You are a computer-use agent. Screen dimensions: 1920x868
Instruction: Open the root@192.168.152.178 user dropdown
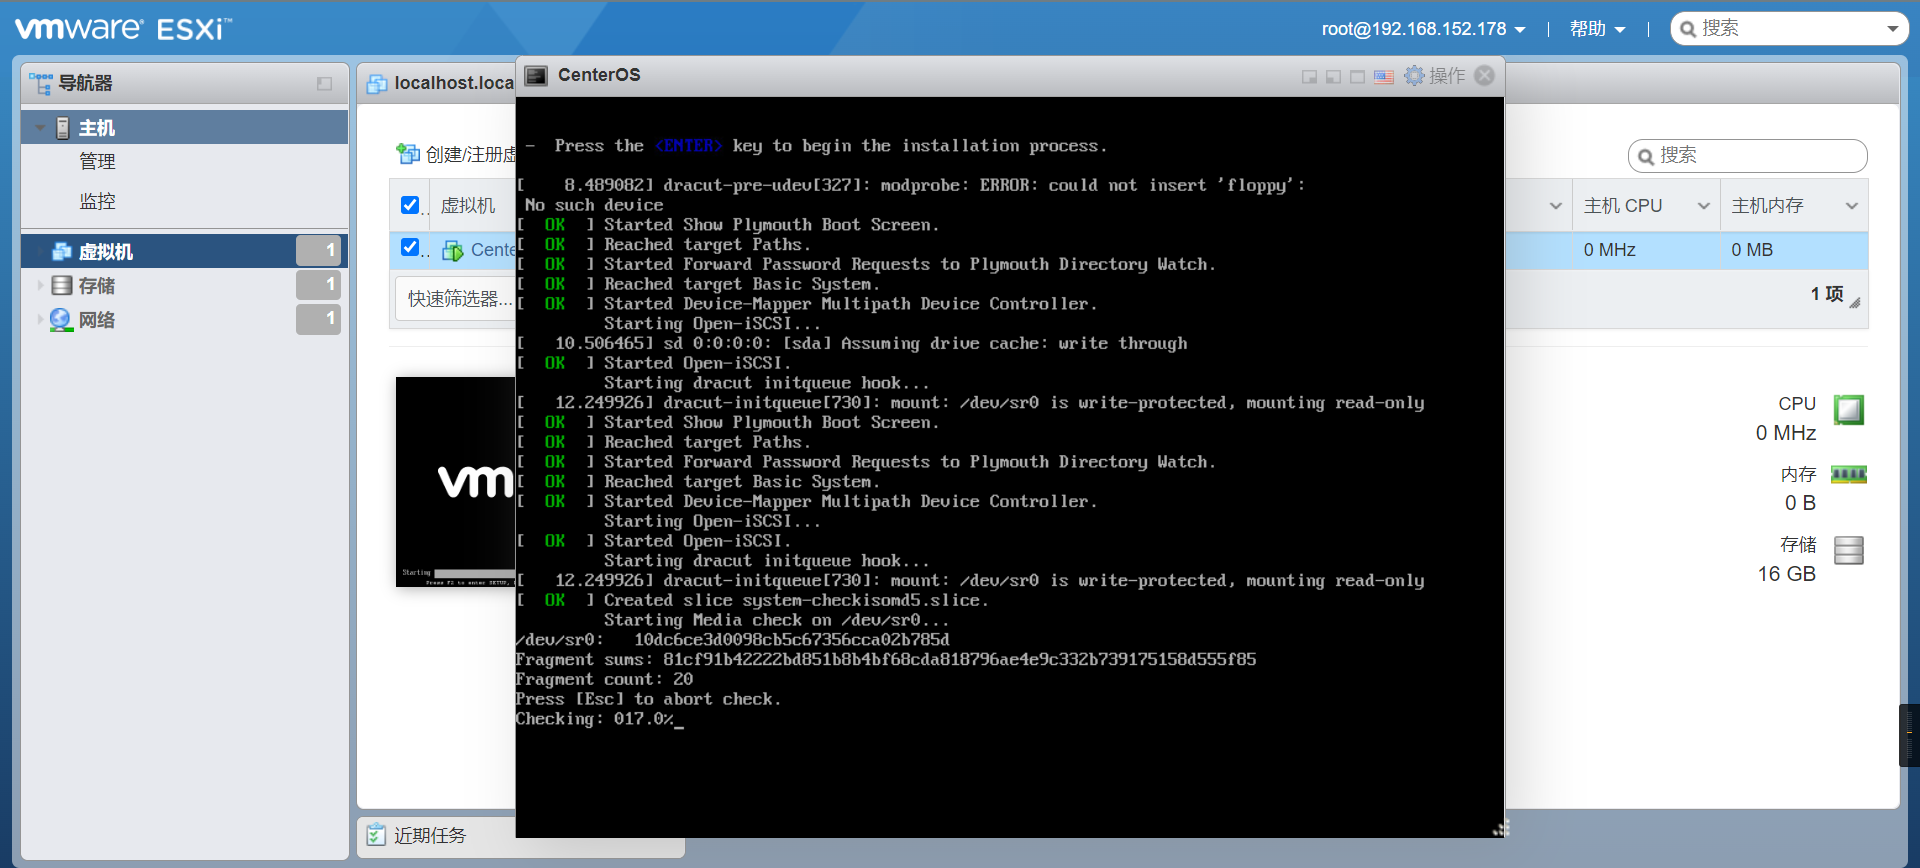[1424, 29]
